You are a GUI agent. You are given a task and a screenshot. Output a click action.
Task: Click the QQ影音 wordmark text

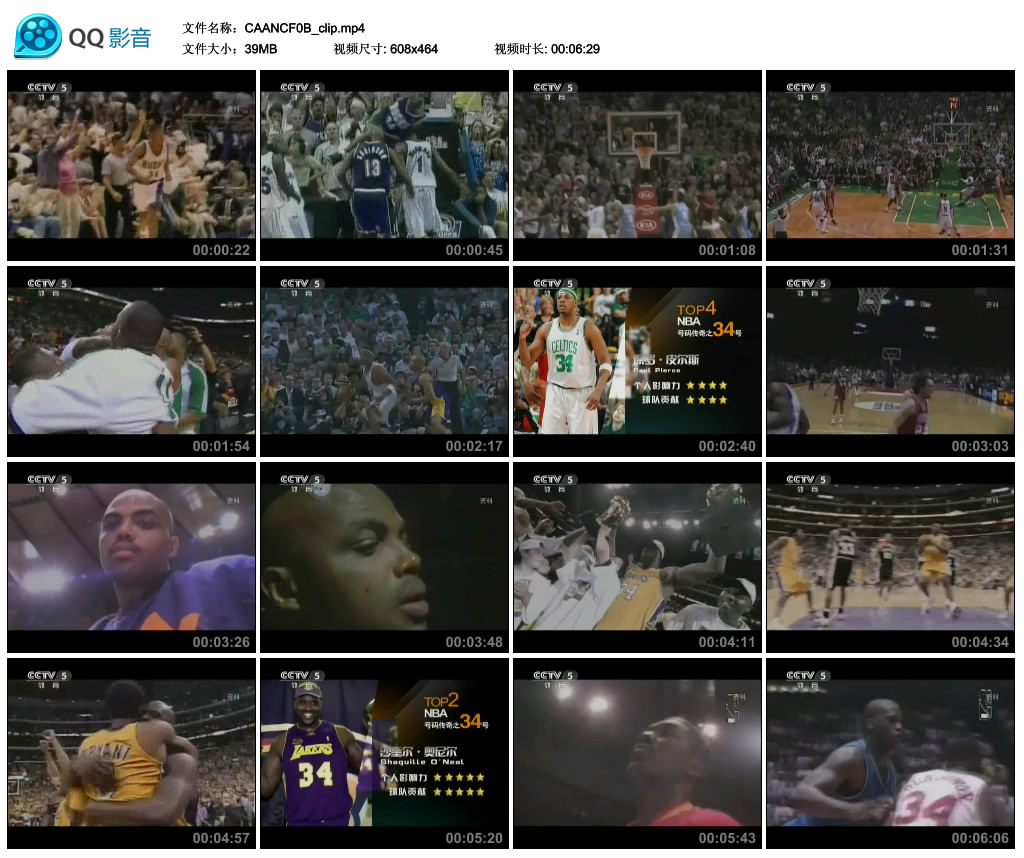110,38
